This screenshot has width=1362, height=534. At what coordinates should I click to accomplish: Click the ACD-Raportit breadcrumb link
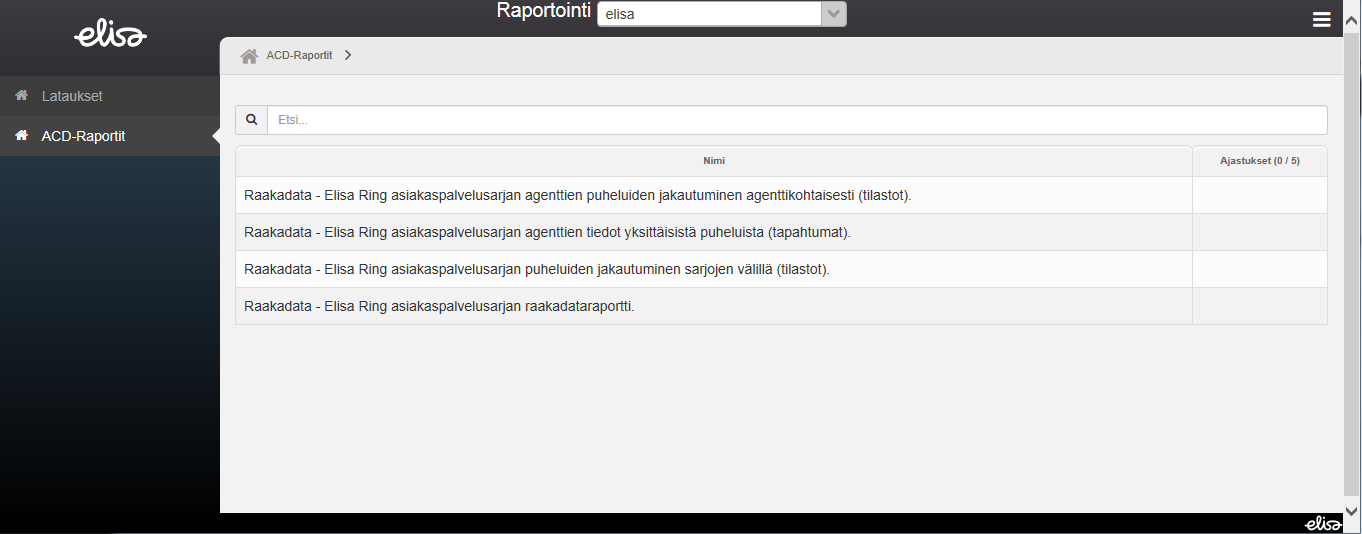[299, 56]
